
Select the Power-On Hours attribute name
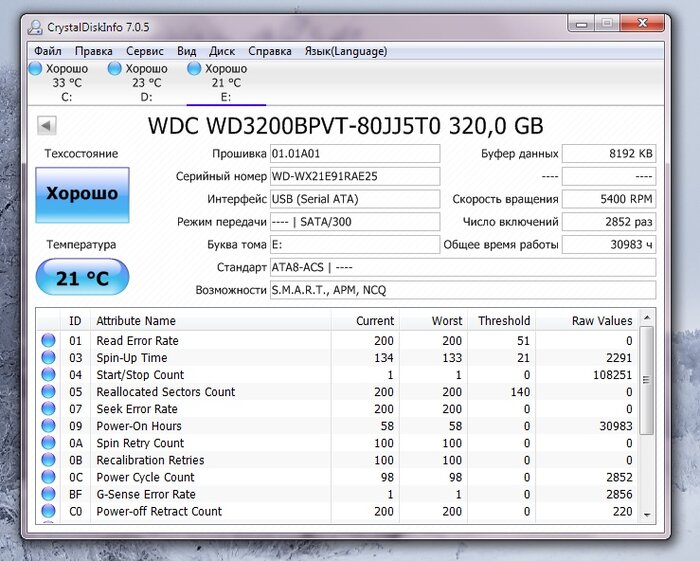[x=139, y=426]
